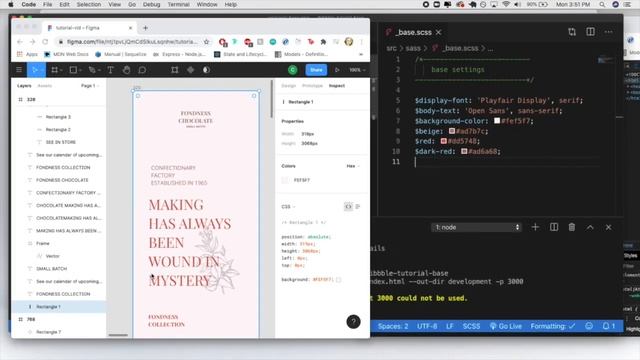Select the SMALL BATCH text layer
The image size is (640, 360).
59,269
